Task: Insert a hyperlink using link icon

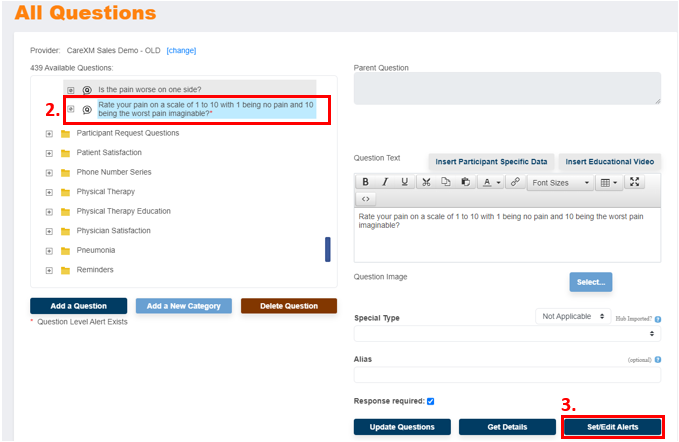Action: [x=515, y=183]
